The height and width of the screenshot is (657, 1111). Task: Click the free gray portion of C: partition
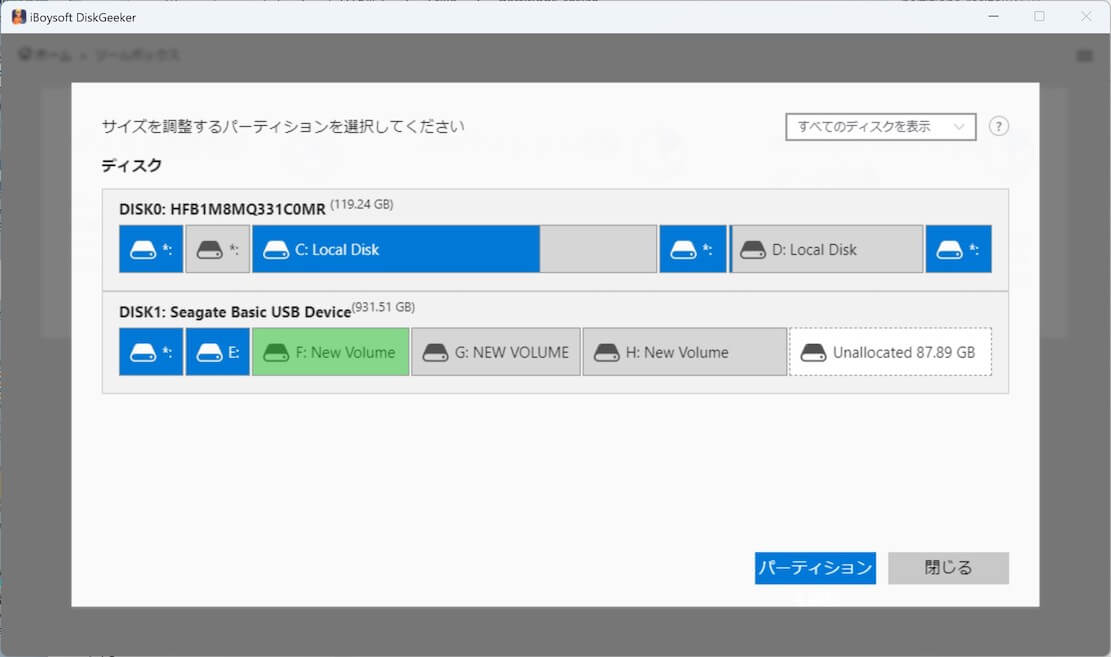coord(598,249)
